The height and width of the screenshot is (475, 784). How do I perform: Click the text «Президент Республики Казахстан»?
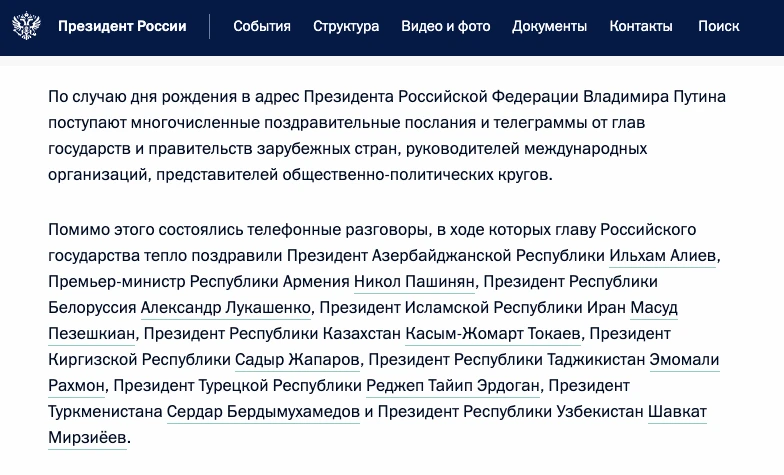click(272, 334)
